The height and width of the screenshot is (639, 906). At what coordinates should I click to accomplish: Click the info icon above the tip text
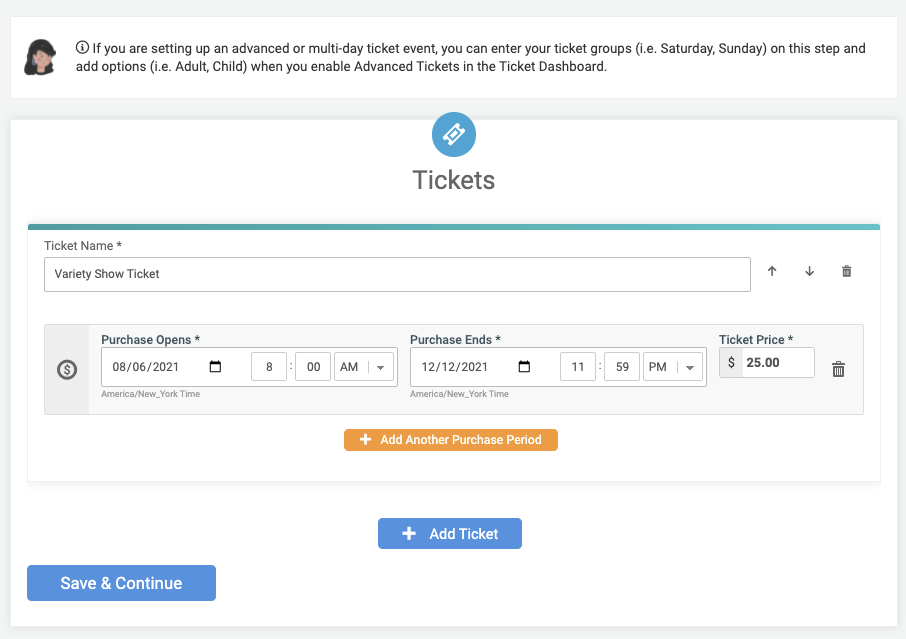pos(82,46)
